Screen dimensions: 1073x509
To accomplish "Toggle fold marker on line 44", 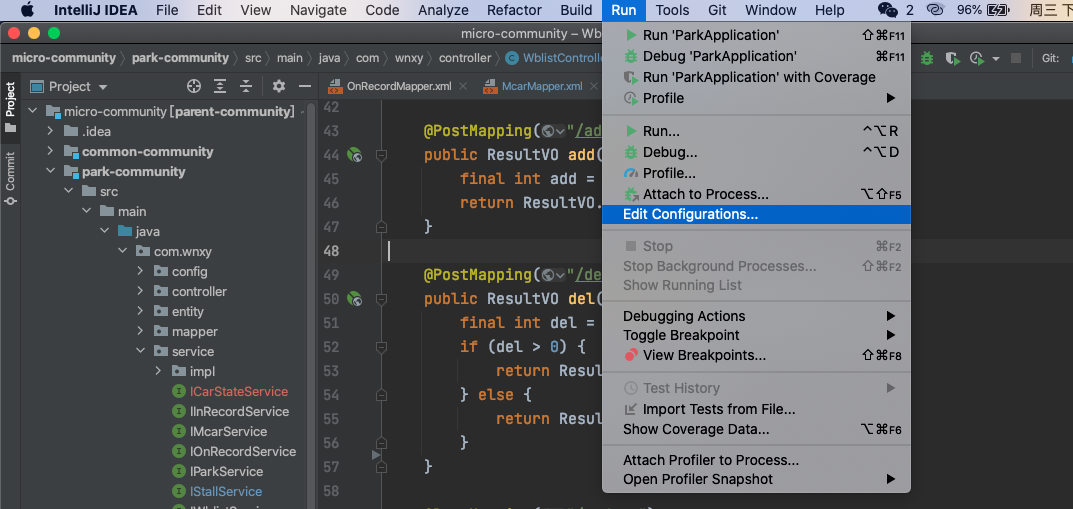I will click(382, 155).
